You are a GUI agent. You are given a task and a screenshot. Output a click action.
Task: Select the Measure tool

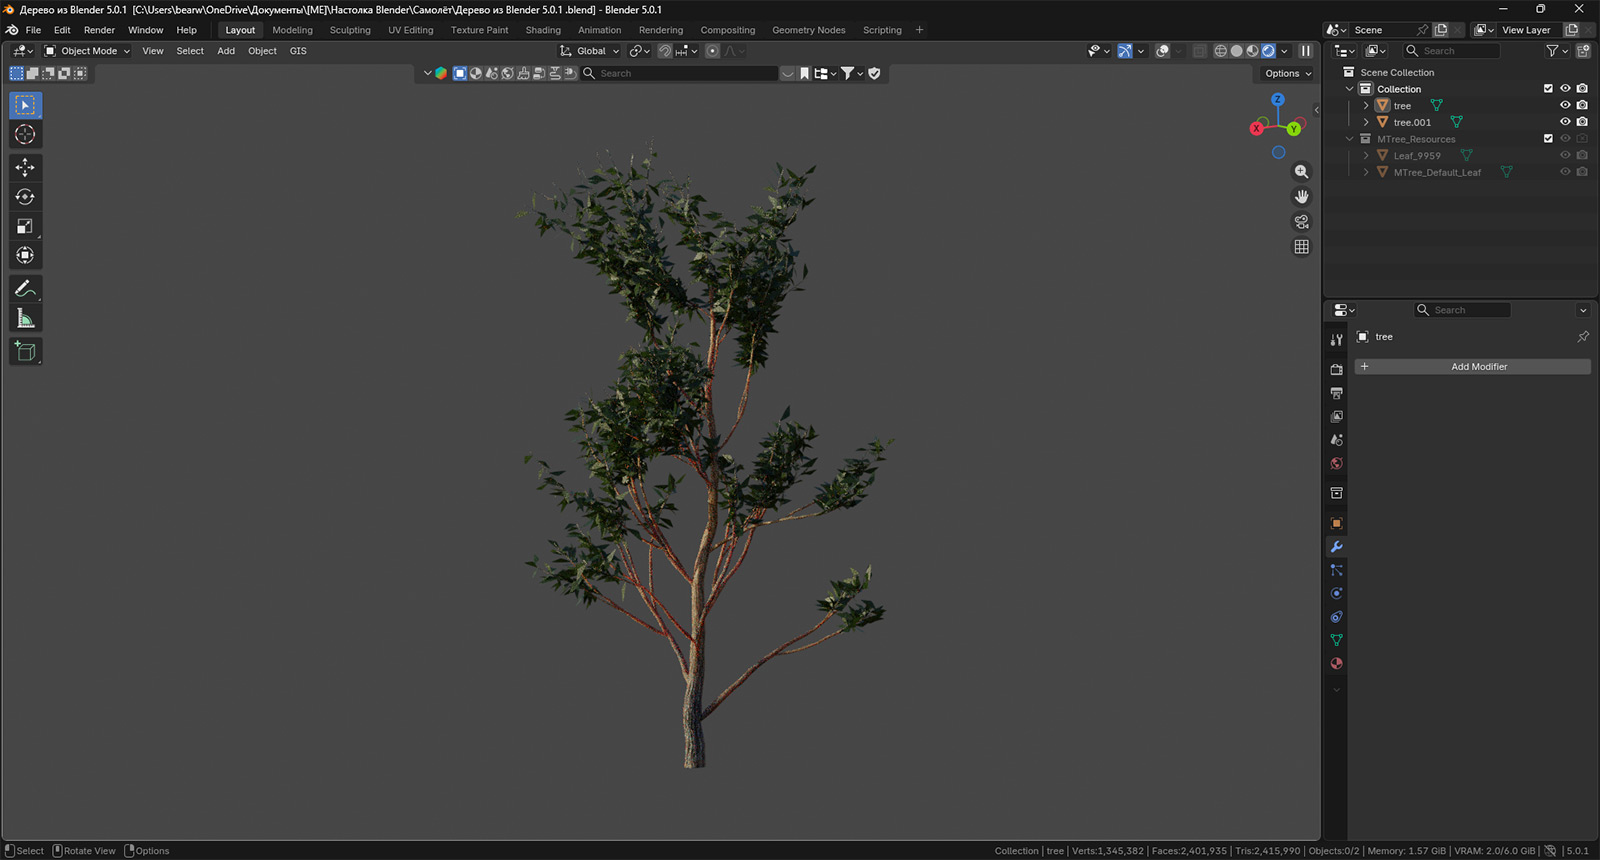click(x=25, y=319)
